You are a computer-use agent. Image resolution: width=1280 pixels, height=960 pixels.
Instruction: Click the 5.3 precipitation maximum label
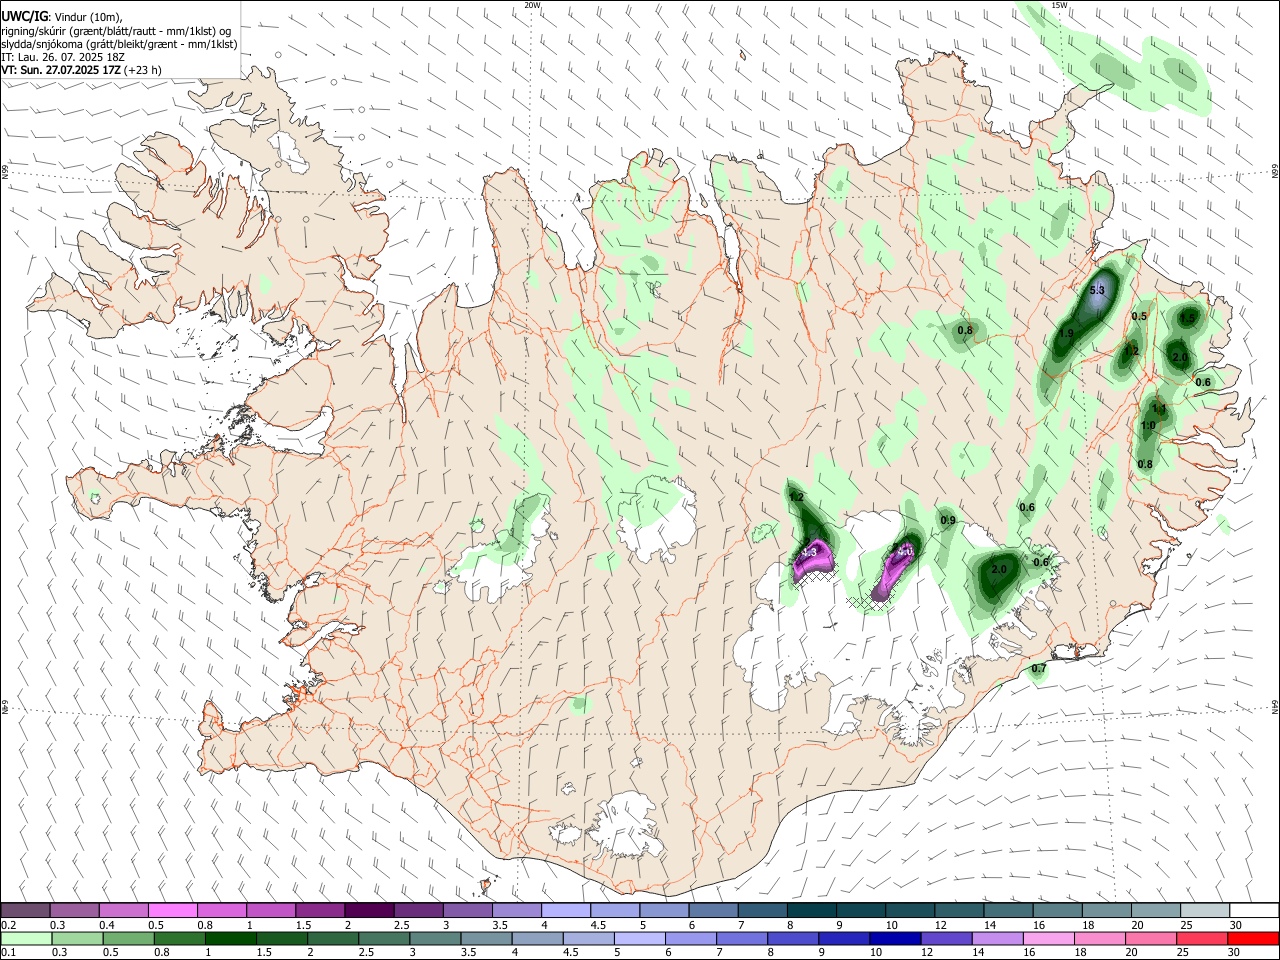pyautogui.click(x=1097, y=290)
